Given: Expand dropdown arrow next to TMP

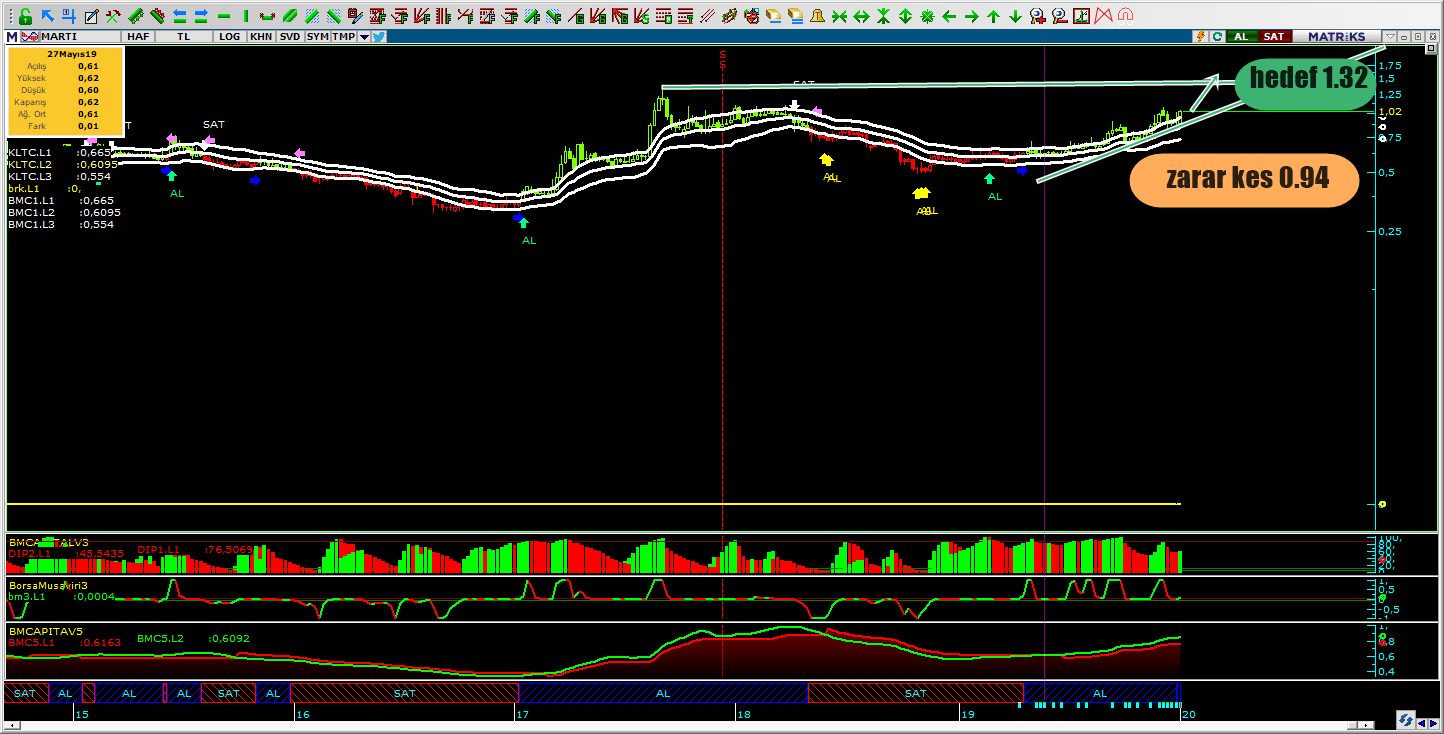Looking at the screenshot, I should coord(364,36).
